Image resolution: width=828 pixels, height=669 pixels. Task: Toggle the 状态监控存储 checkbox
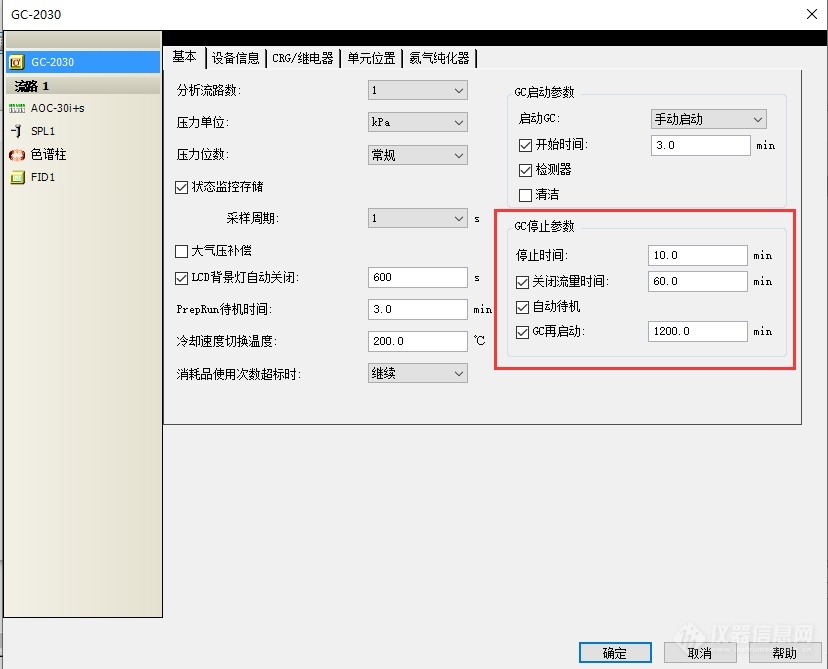pos(182,187)
